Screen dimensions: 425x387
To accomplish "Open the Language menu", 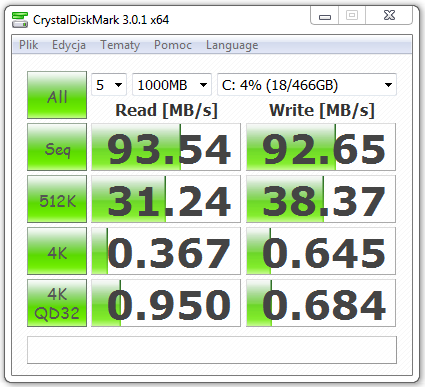I will [232, 45].
